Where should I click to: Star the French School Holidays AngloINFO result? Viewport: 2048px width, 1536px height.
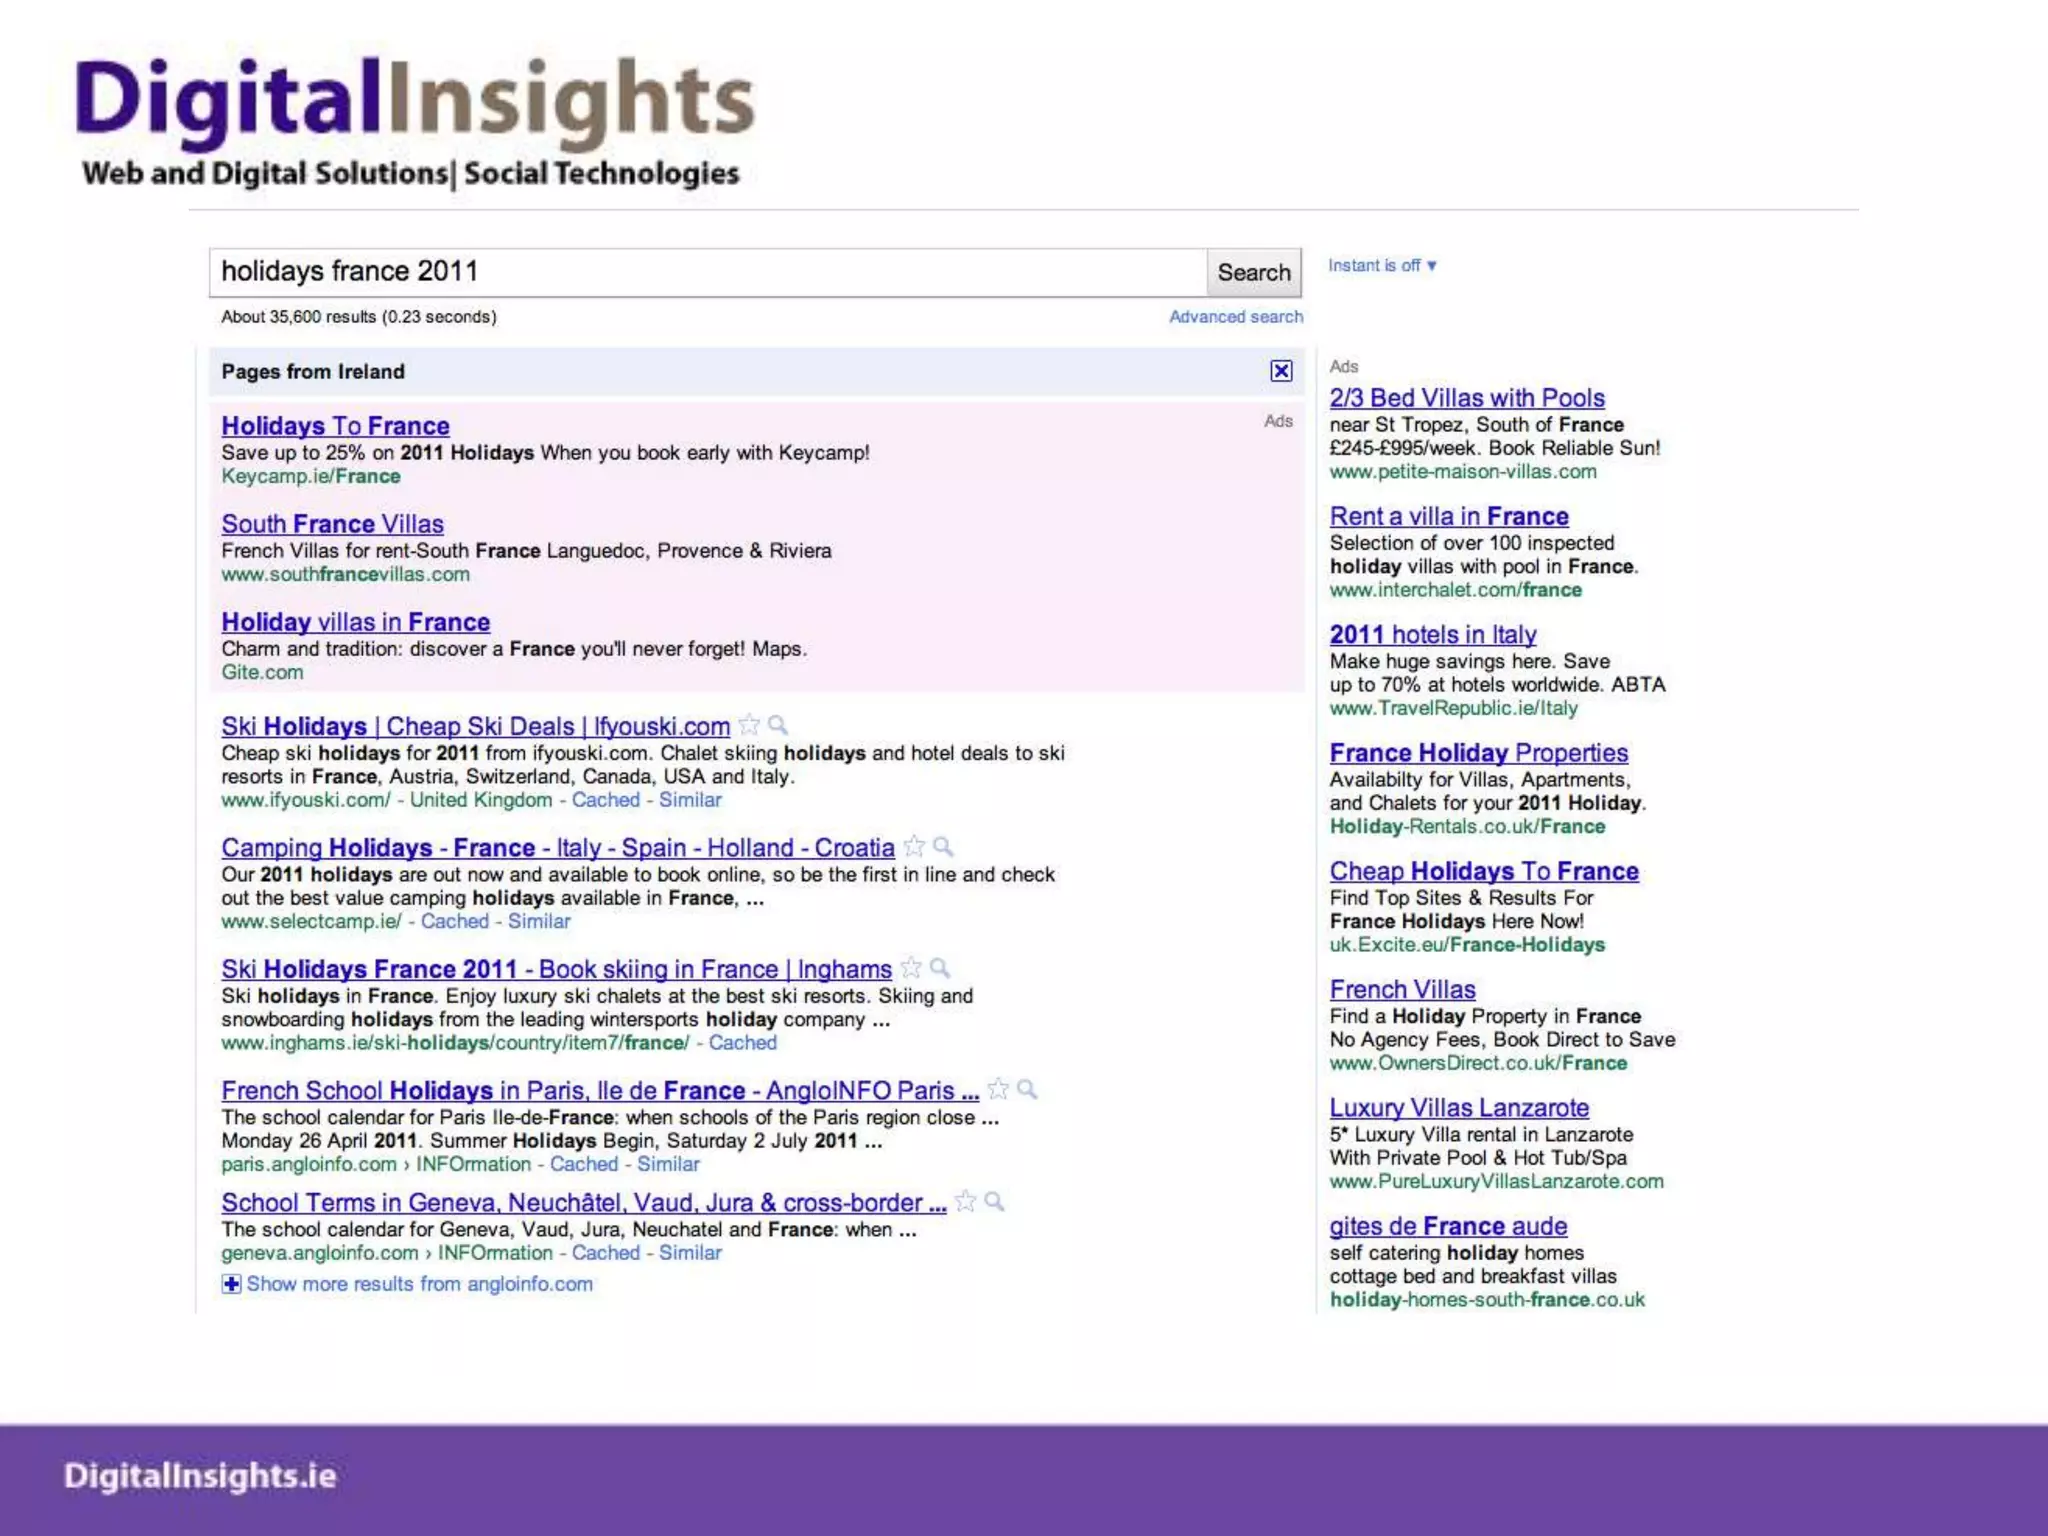coord(998,1089)
